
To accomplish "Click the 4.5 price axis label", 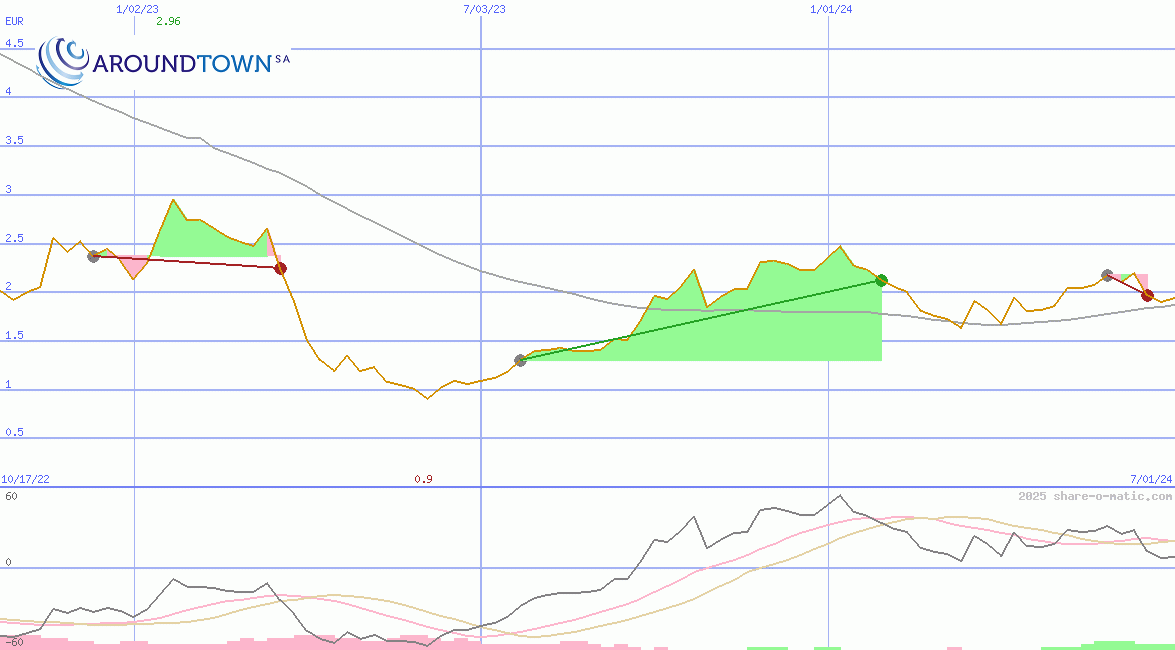I will pos(14,44).
